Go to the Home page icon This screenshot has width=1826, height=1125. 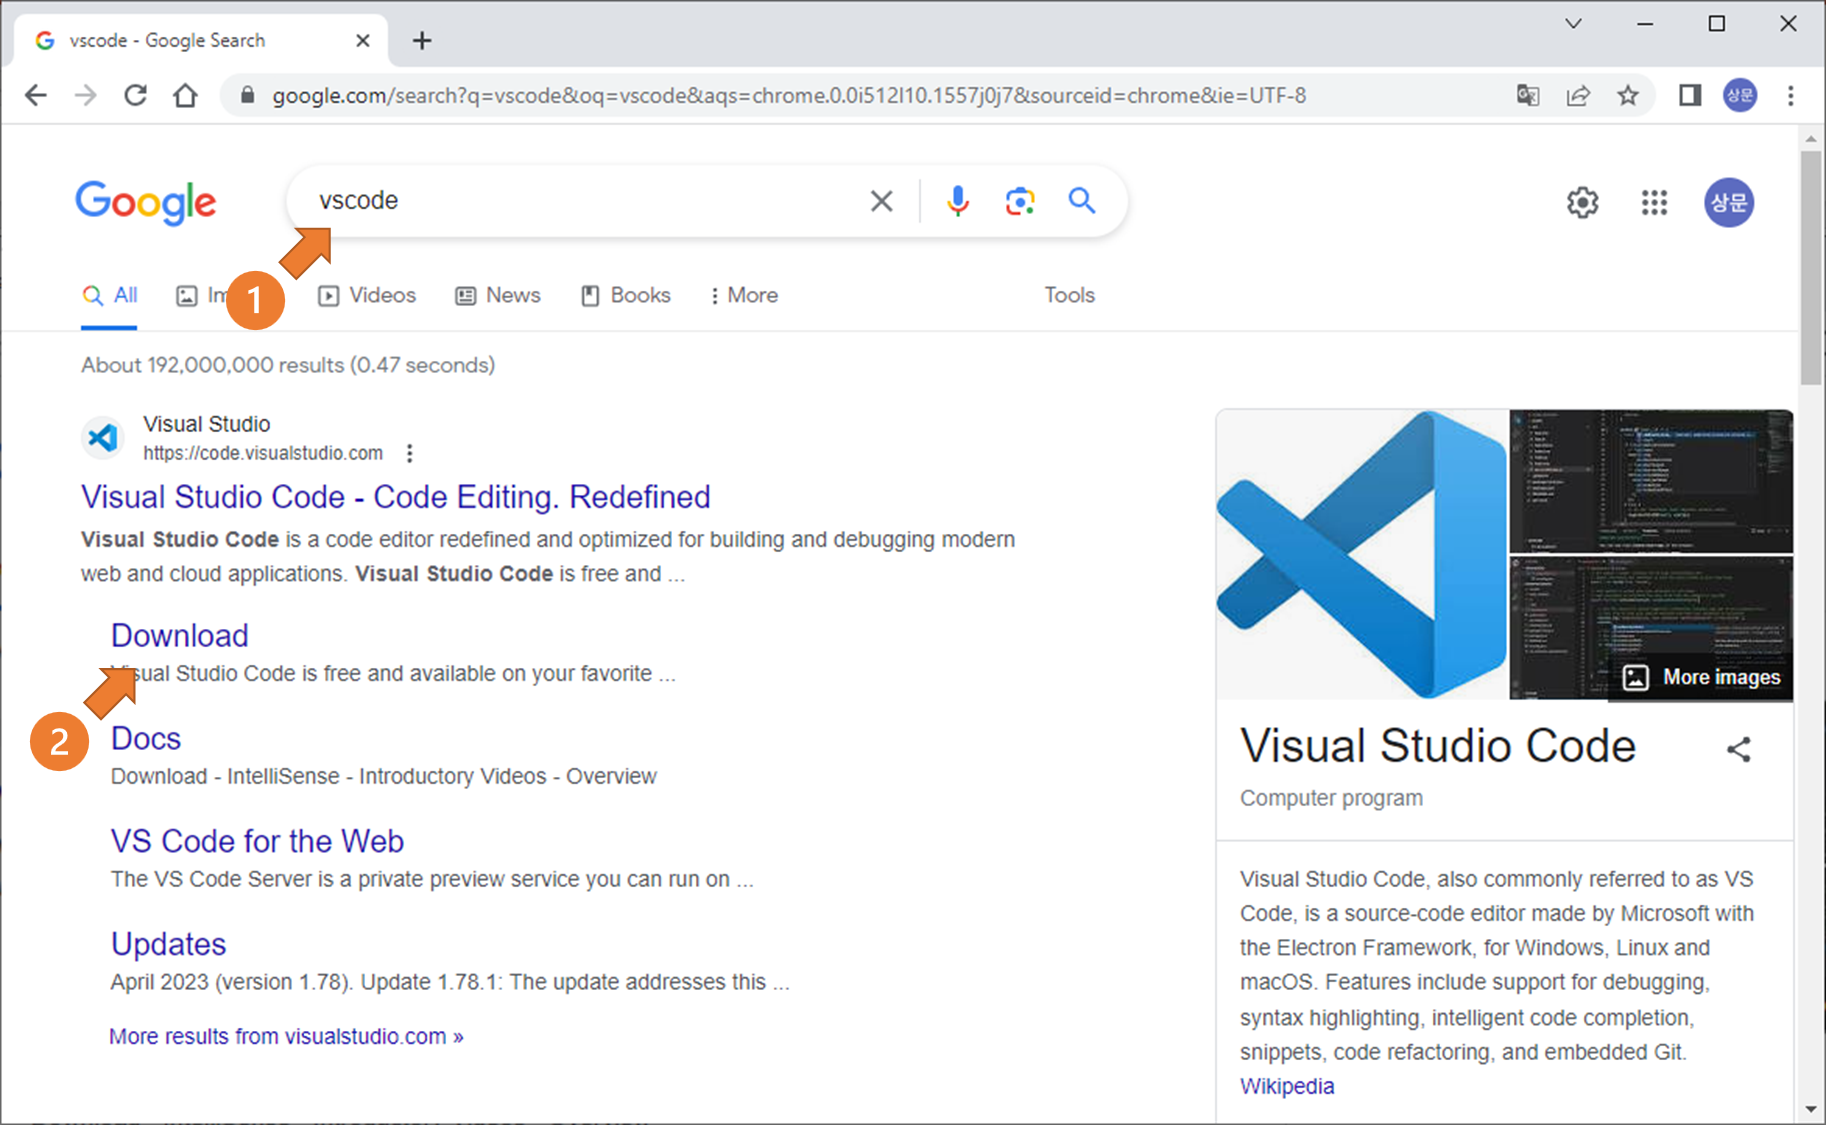(x=185, y=96)
